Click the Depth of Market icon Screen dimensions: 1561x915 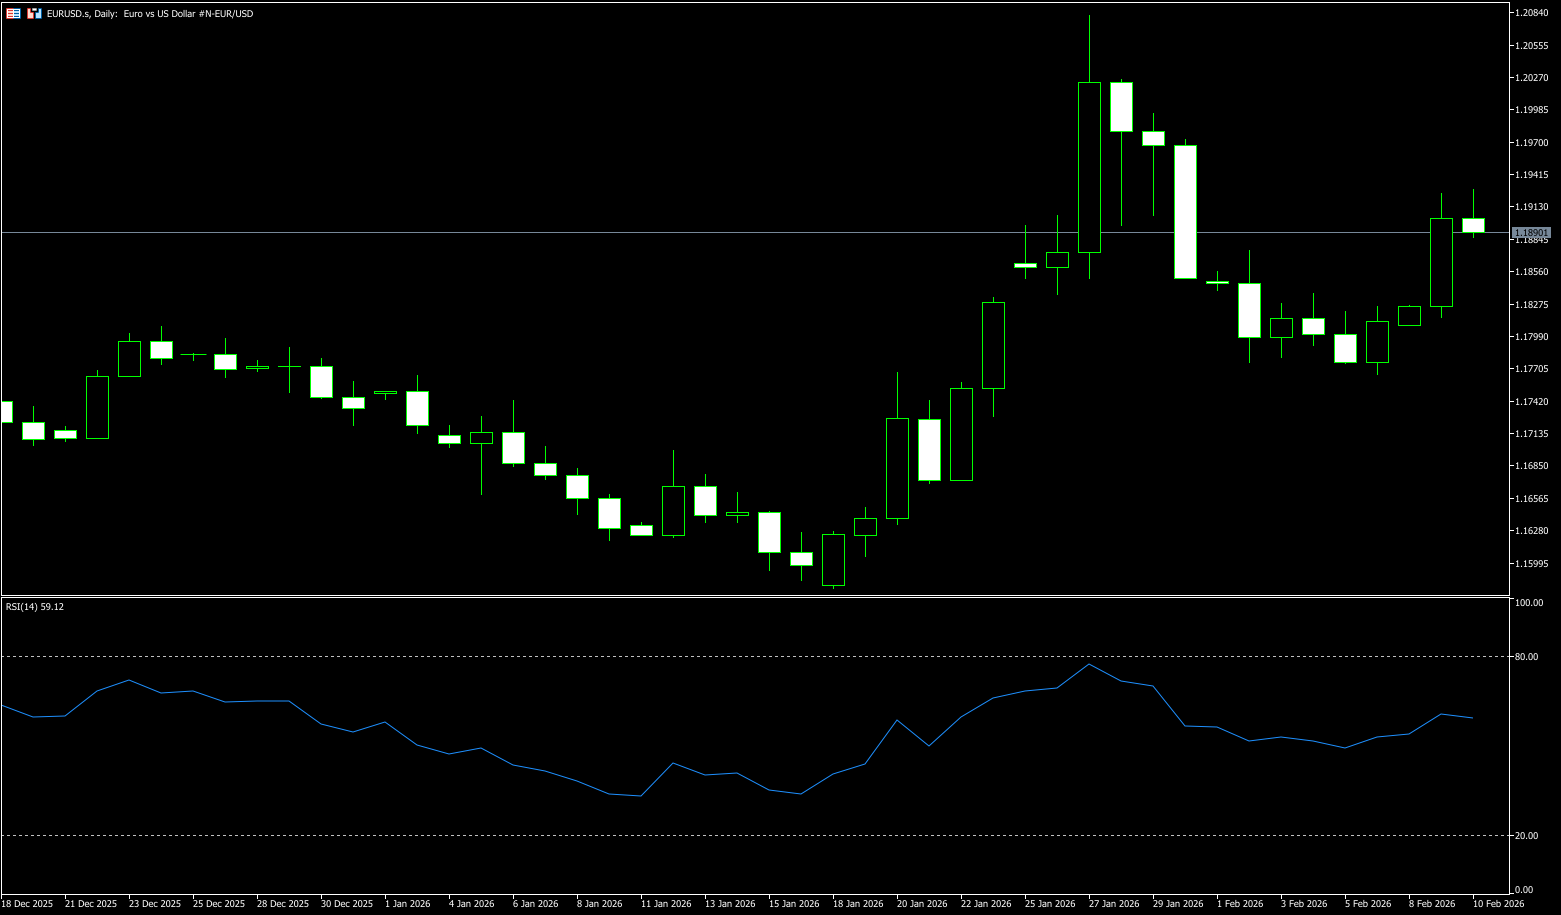(x=34, y=14)
